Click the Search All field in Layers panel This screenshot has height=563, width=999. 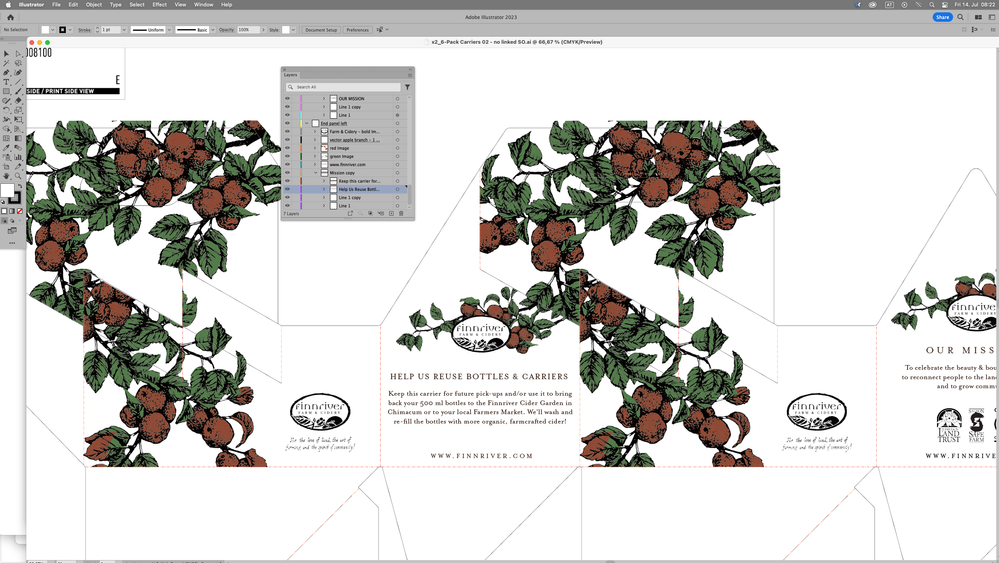coord(343,87)
